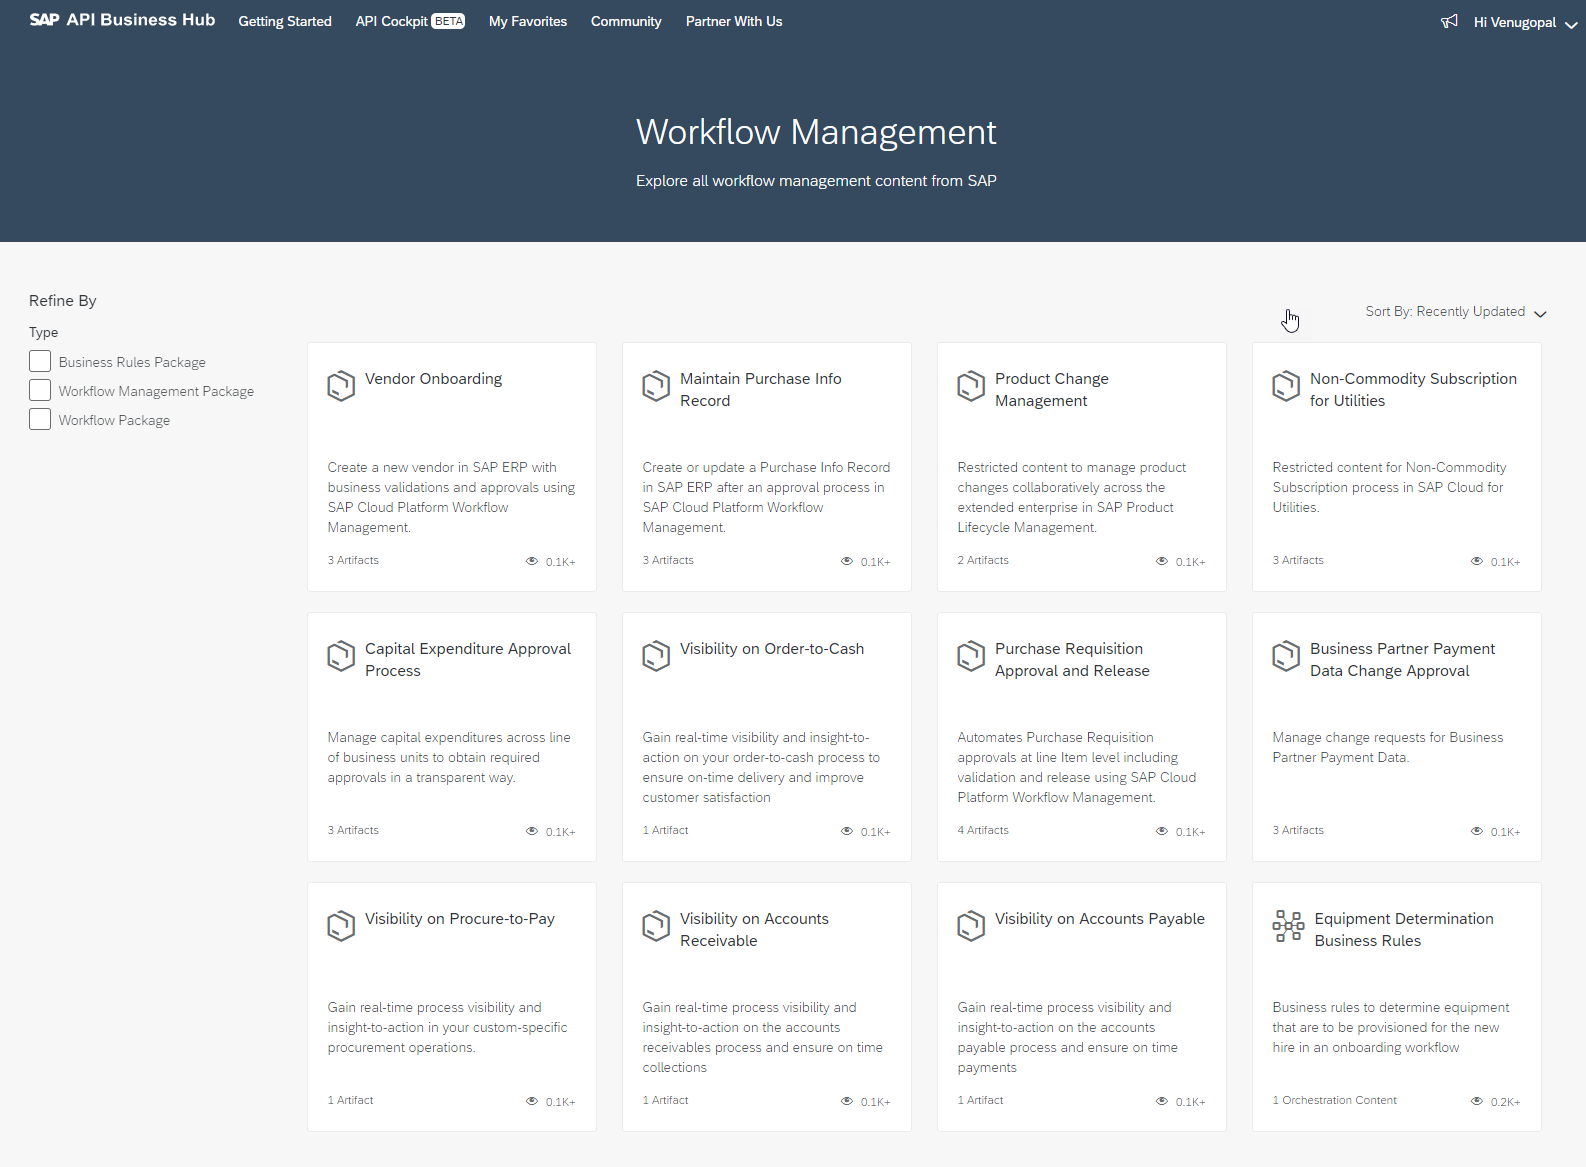Open Visibility on Accounts Receivable title
This screenshot has width=1586, height=1167.
pyautogui.click(x=754, y=930)
